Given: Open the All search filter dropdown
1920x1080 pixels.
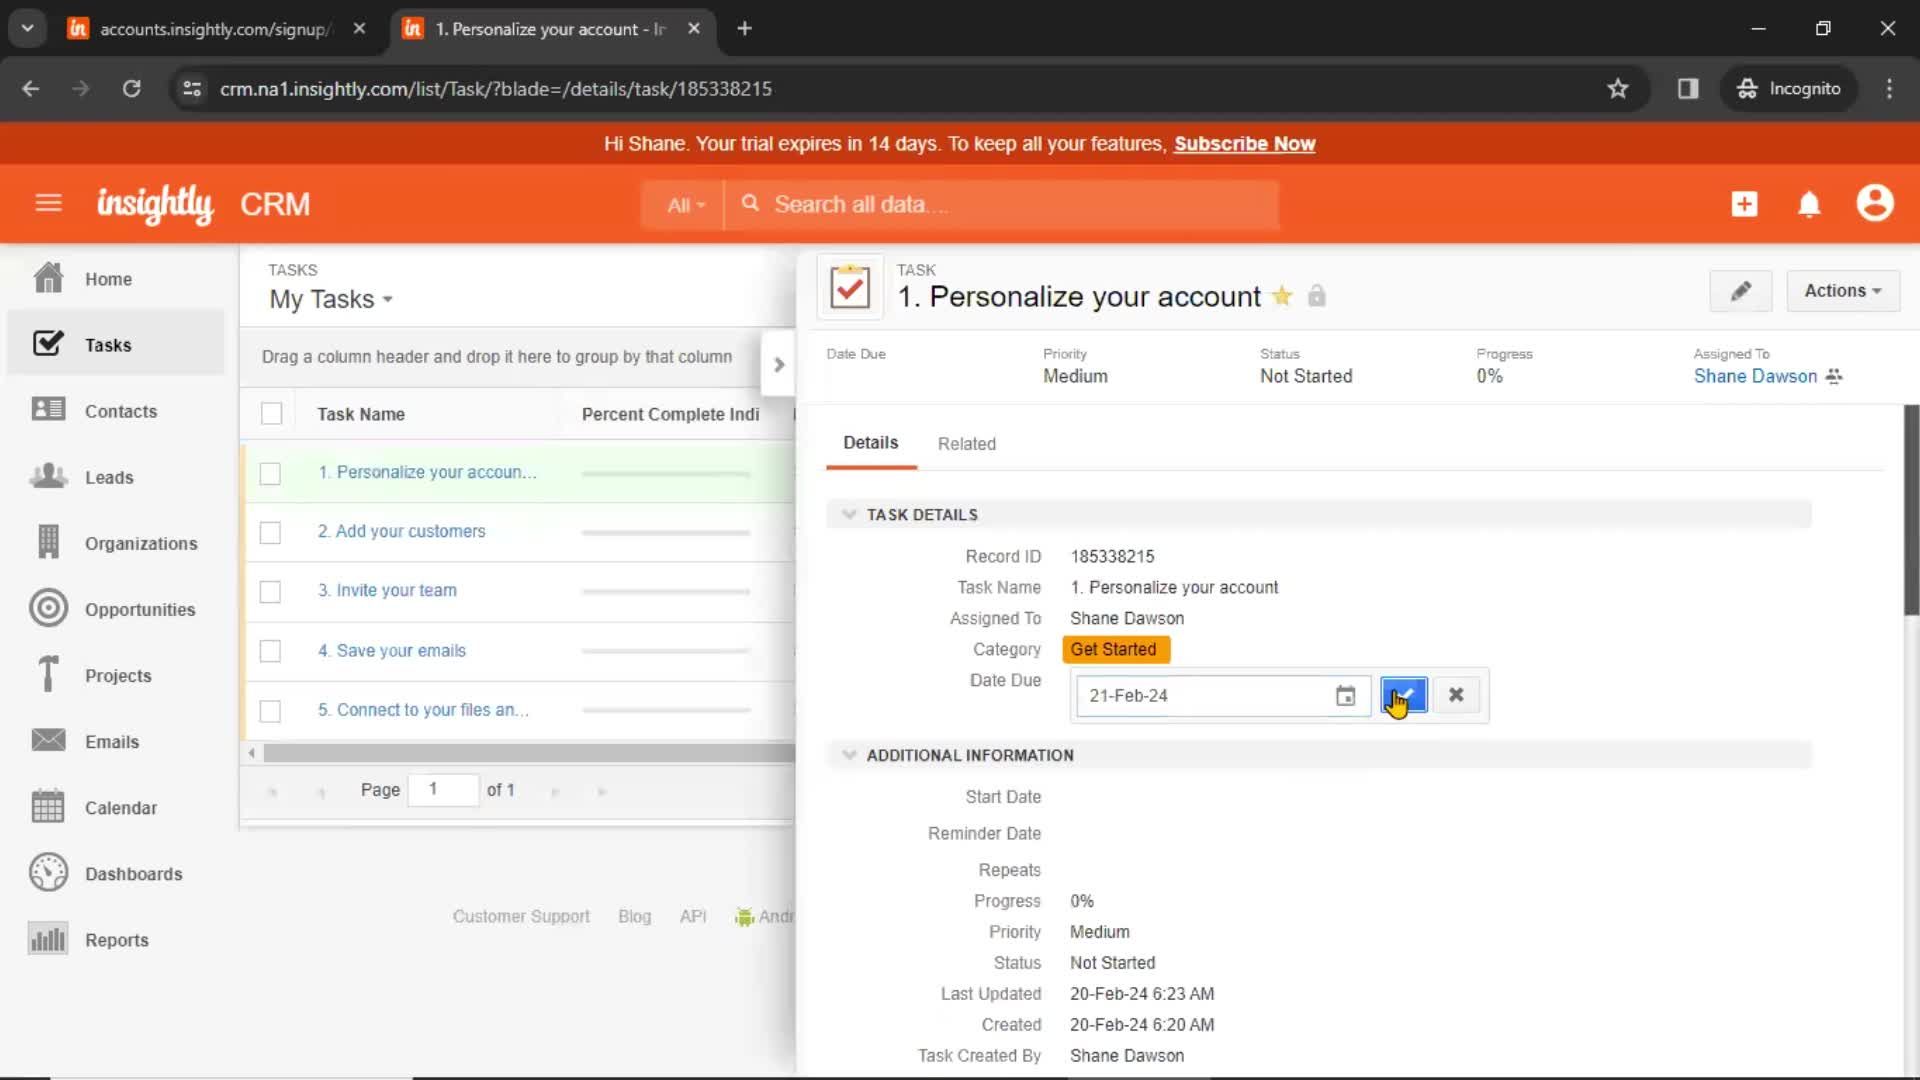Looking at the screenshot, I should click(x=685, y=205).
